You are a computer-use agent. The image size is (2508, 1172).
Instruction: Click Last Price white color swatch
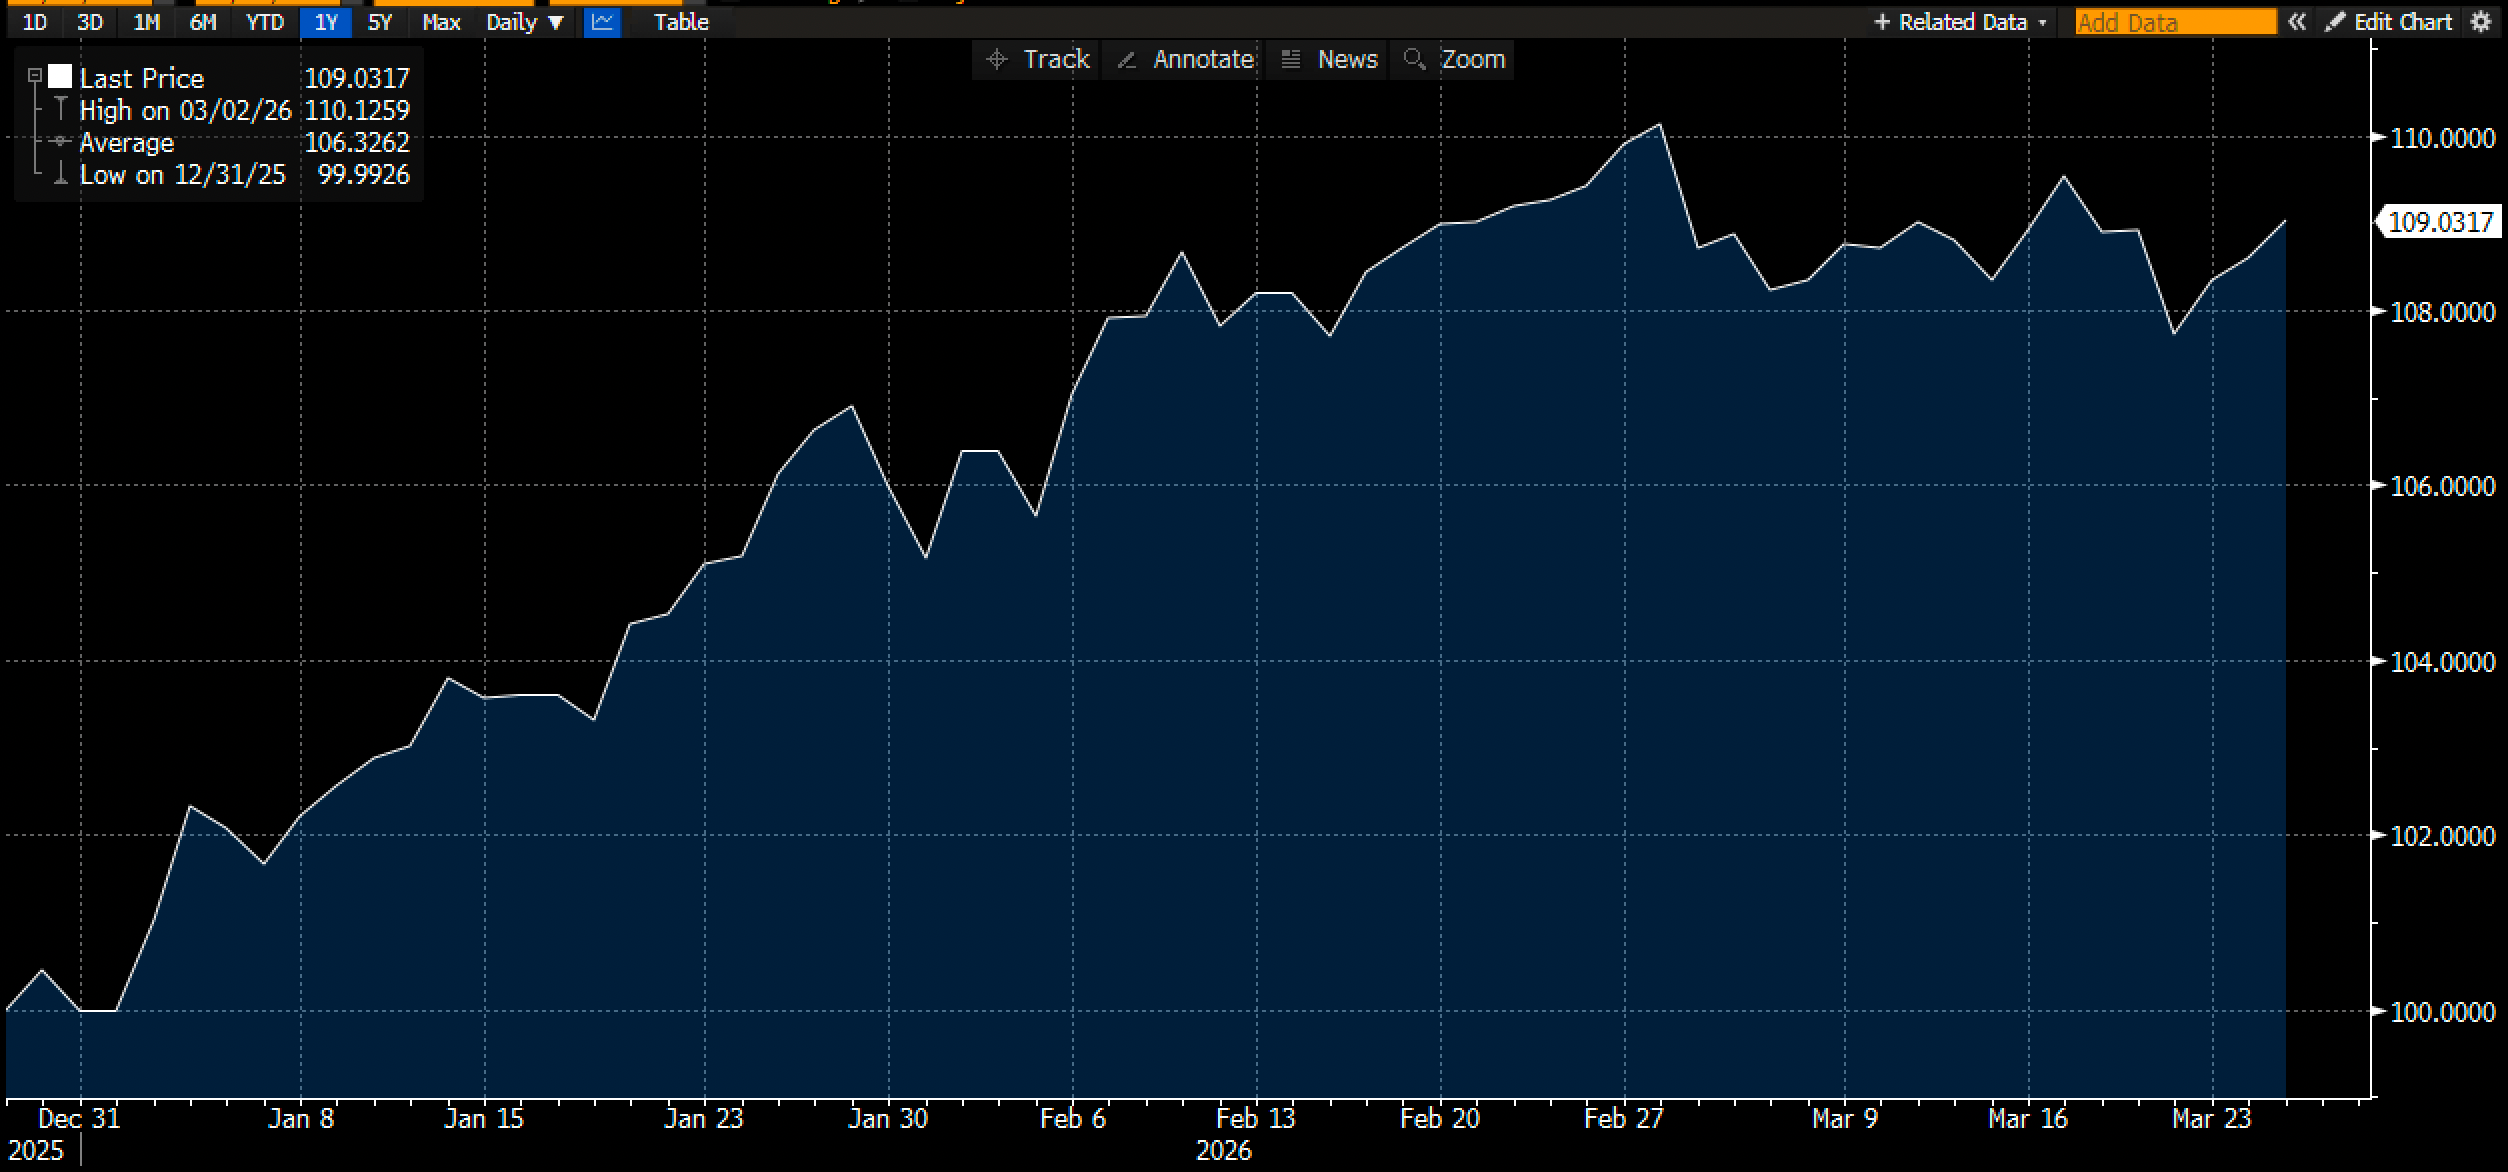pos(60,76)
